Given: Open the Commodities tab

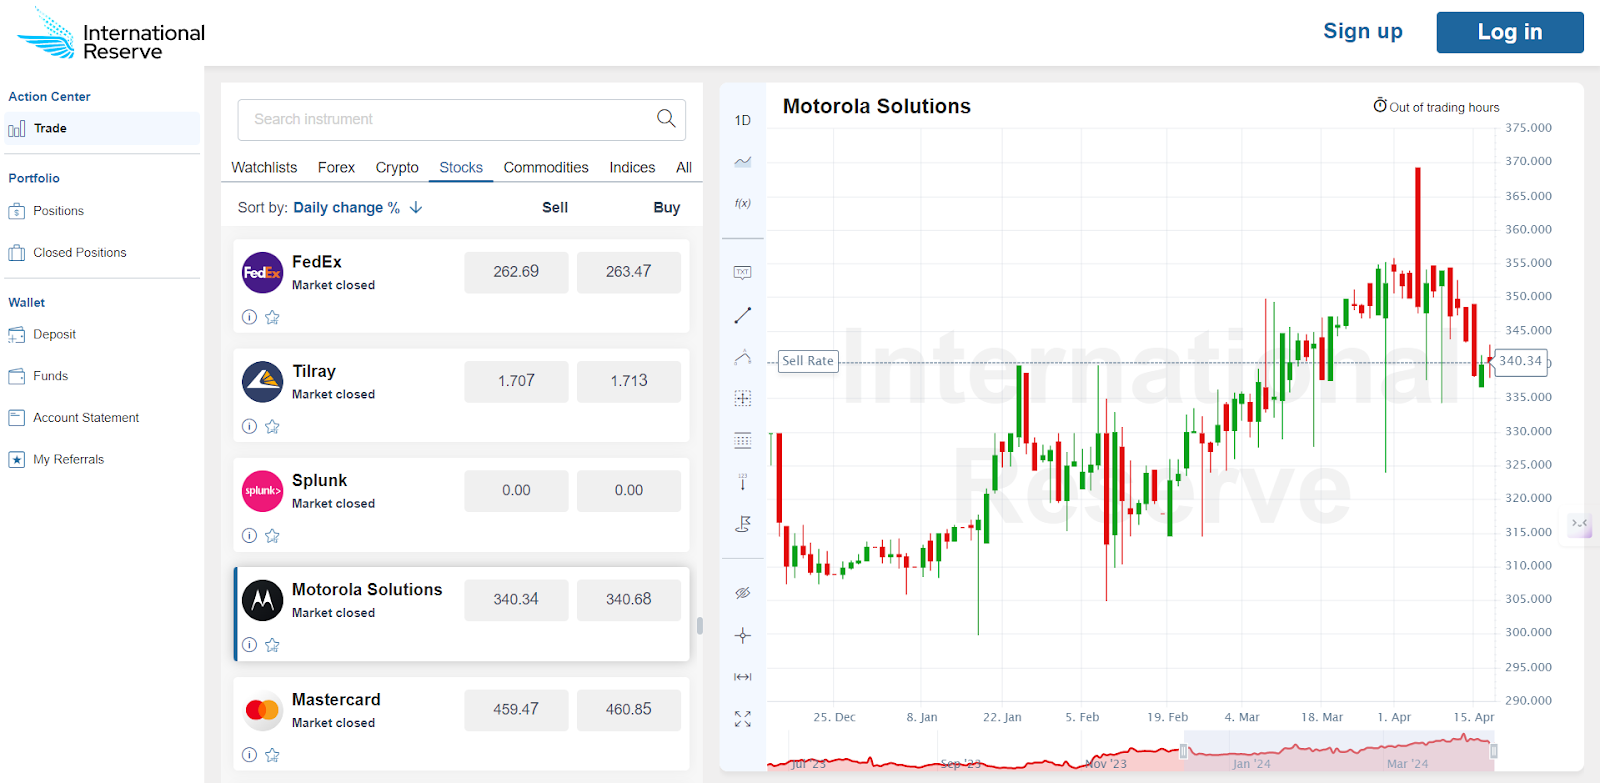Looking at the screenshot, I should pyautogui.click(x=546, y=168).
